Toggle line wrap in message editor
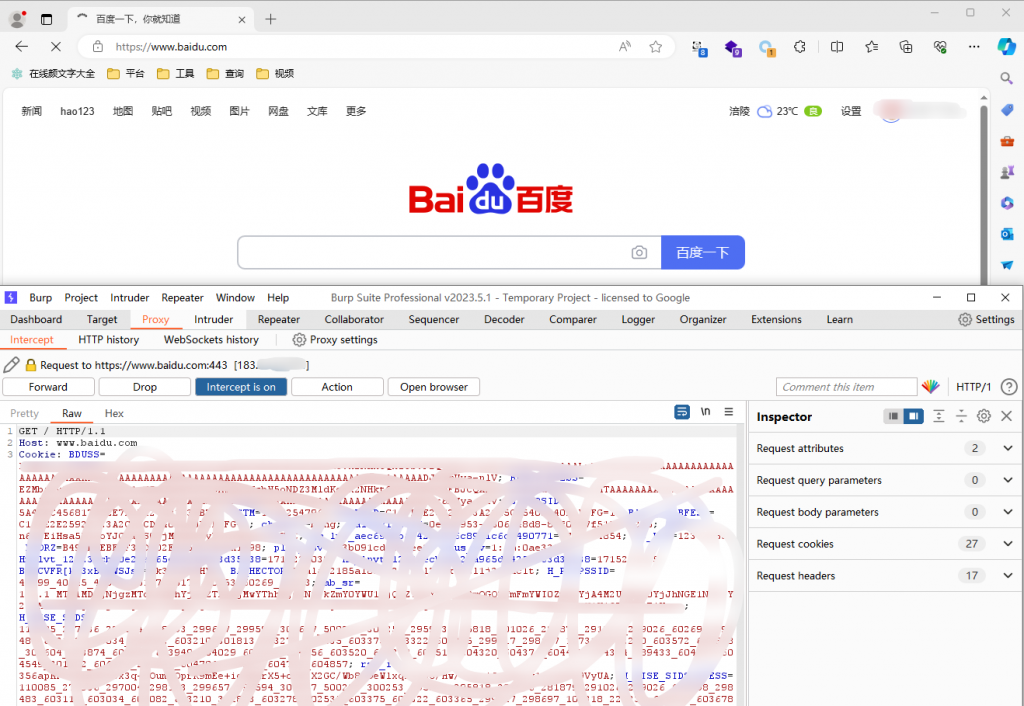Image resolution: width=1024 pixels, height=706 pixels. pyautogui.click(x=682, y=412)
